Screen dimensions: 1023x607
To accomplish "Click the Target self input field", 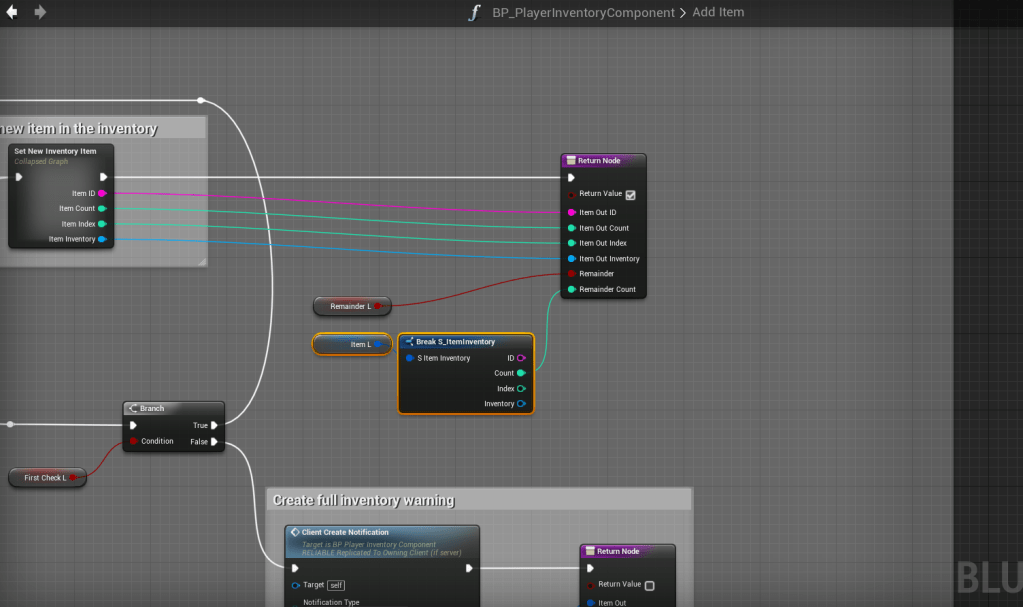I will [x=337, y=585].
